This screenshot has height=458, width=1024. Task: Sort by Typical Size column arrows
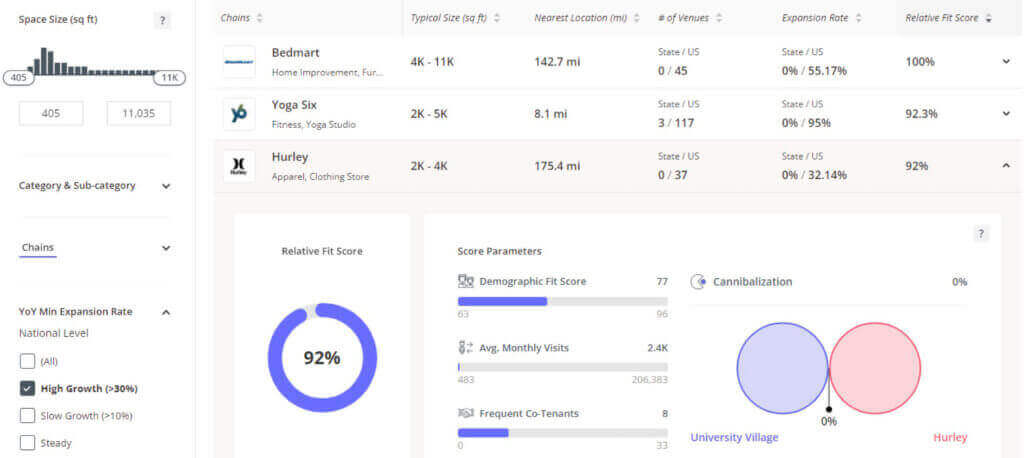pyautogui.click(x=496, y=18)
